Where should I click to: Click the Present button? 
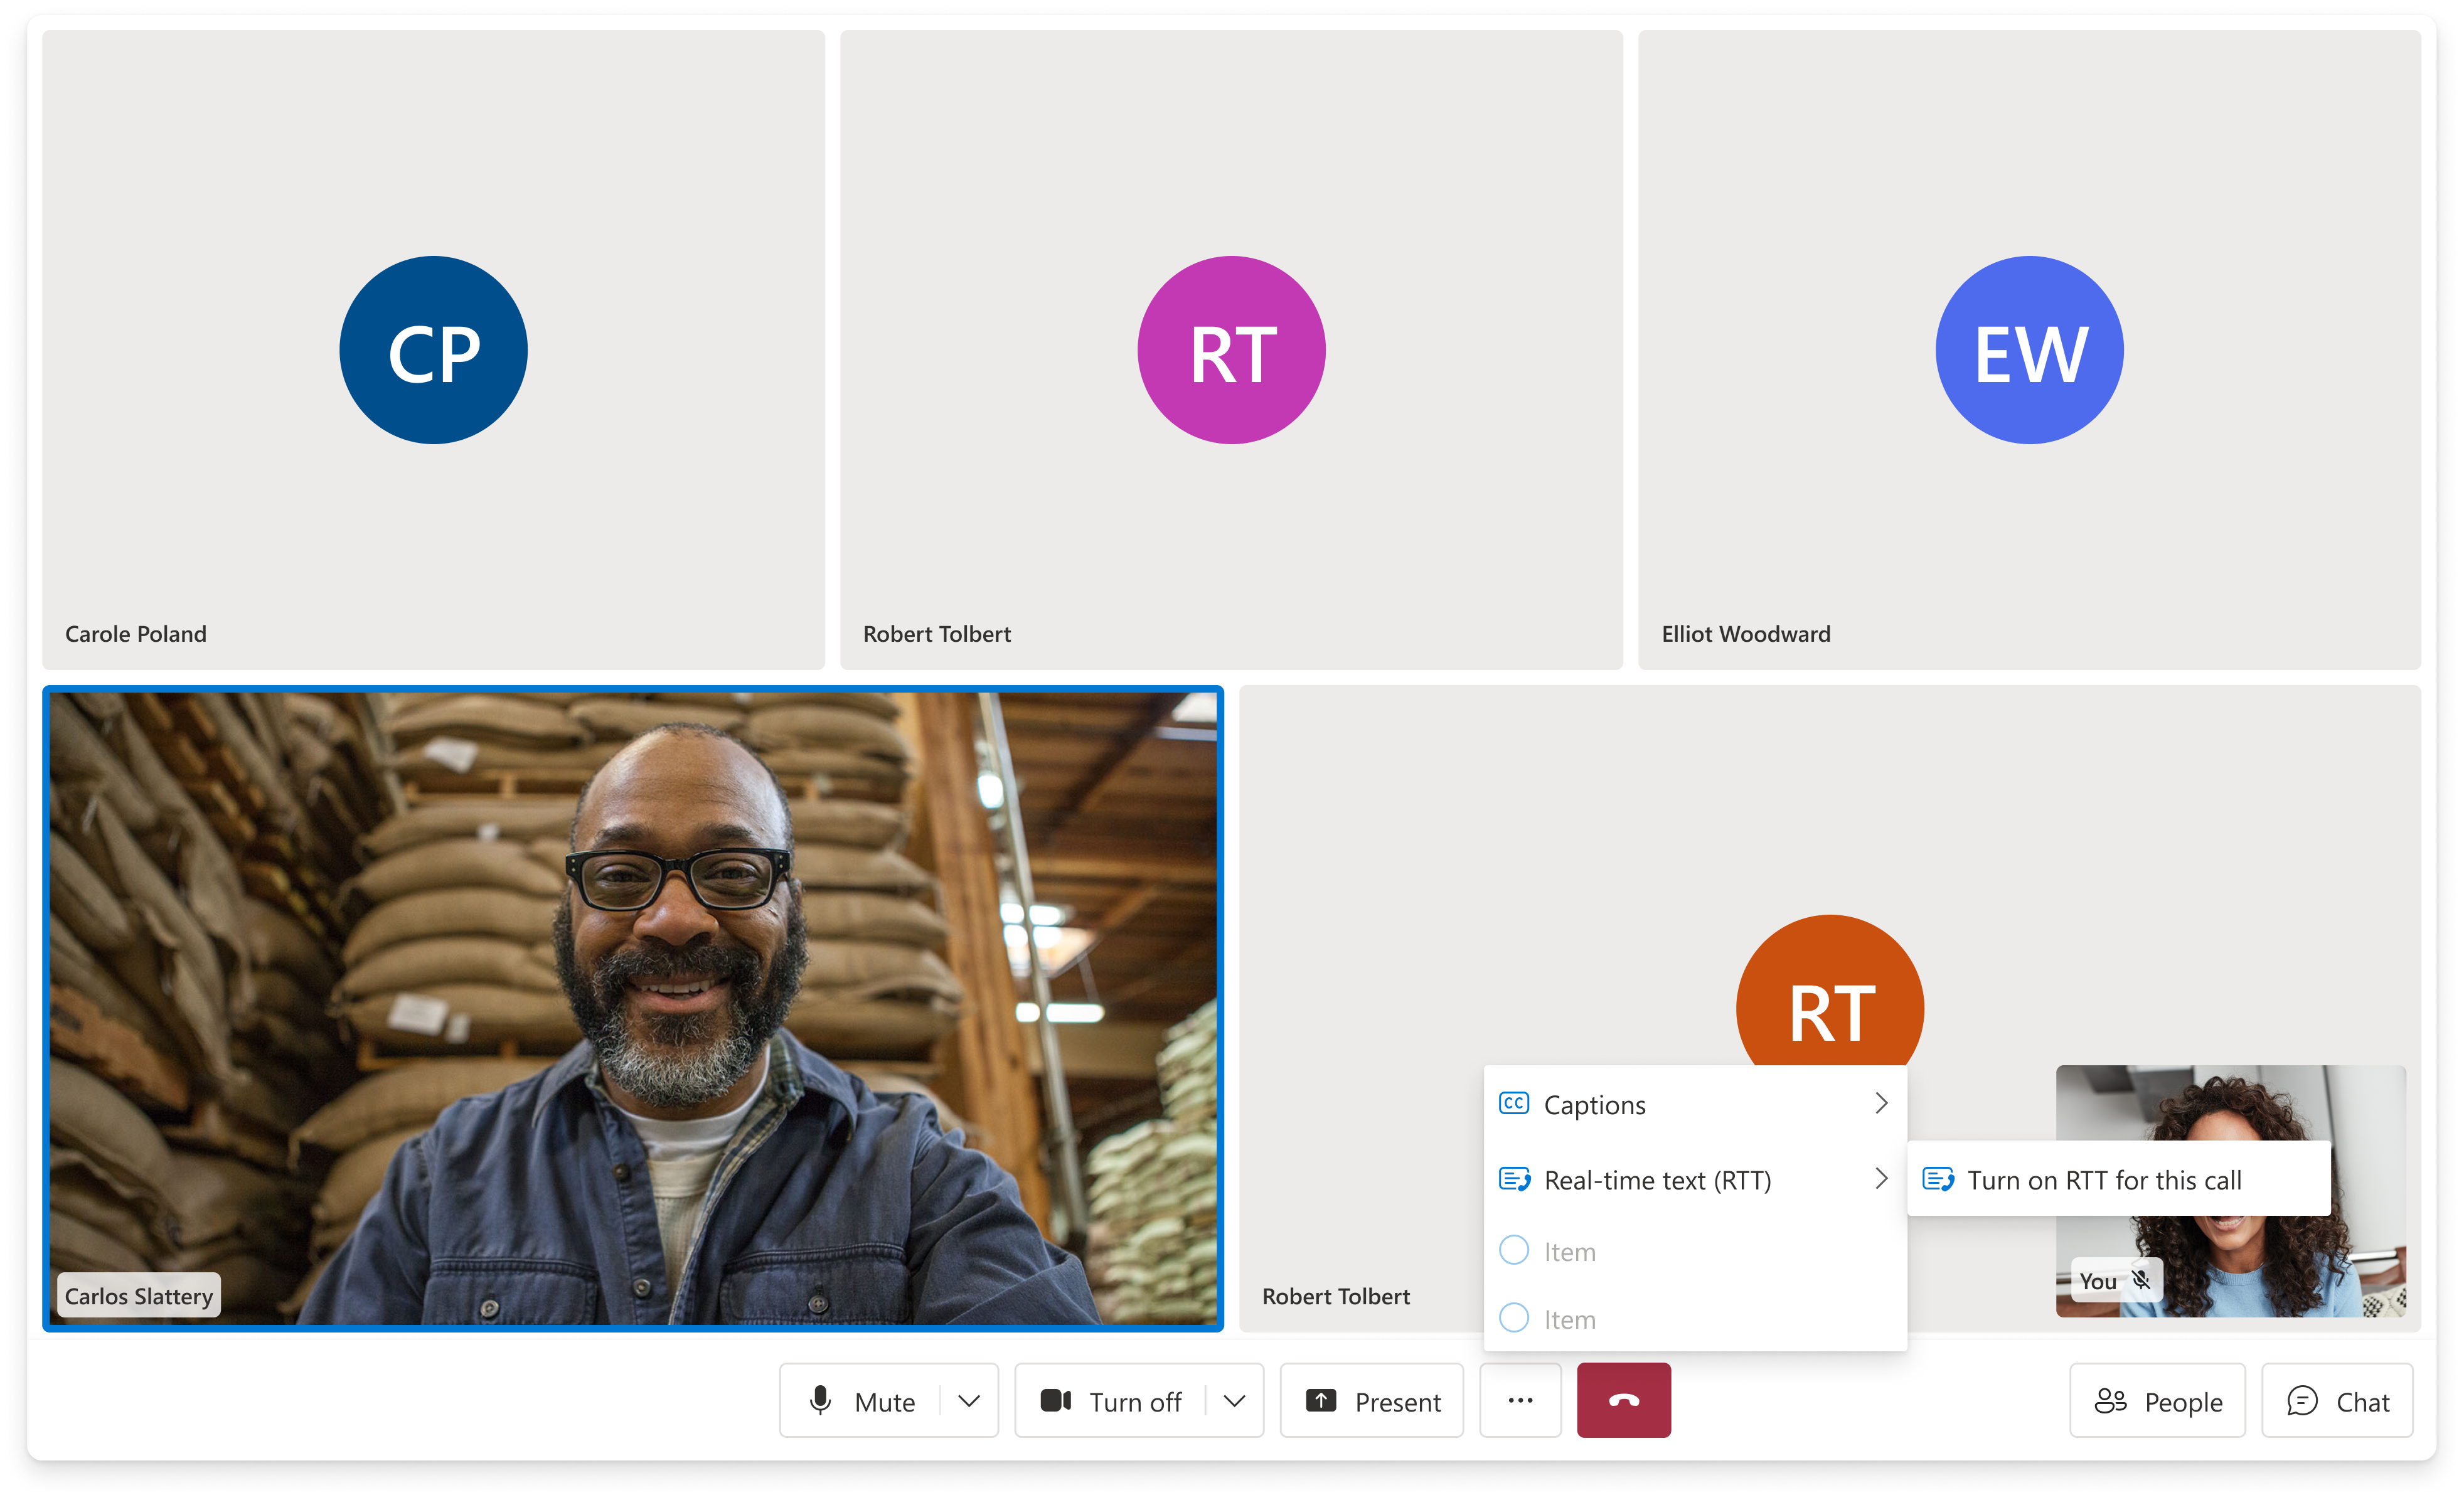[1371, 1400]
